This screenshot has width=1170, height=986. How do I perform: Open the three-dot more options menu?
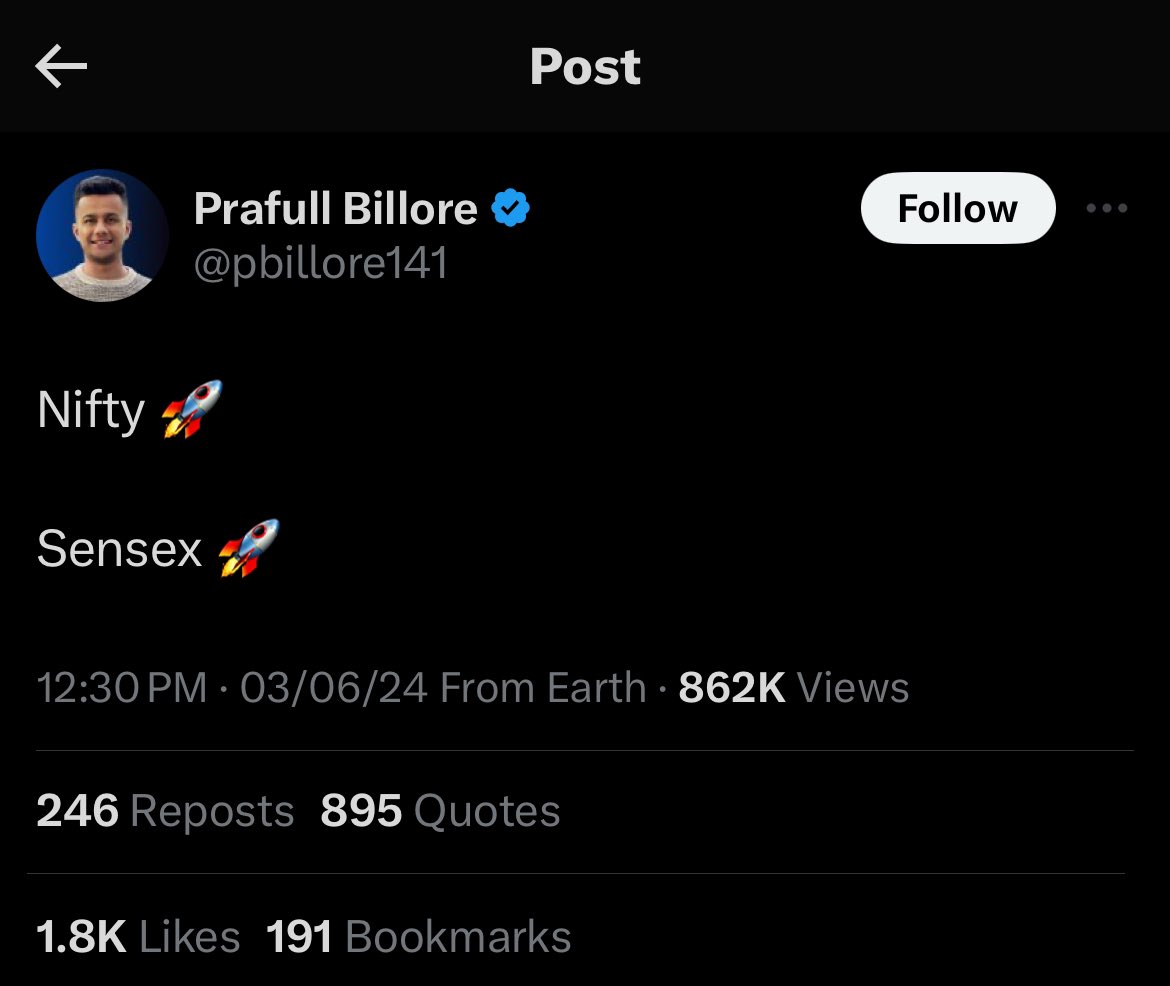1107,208
